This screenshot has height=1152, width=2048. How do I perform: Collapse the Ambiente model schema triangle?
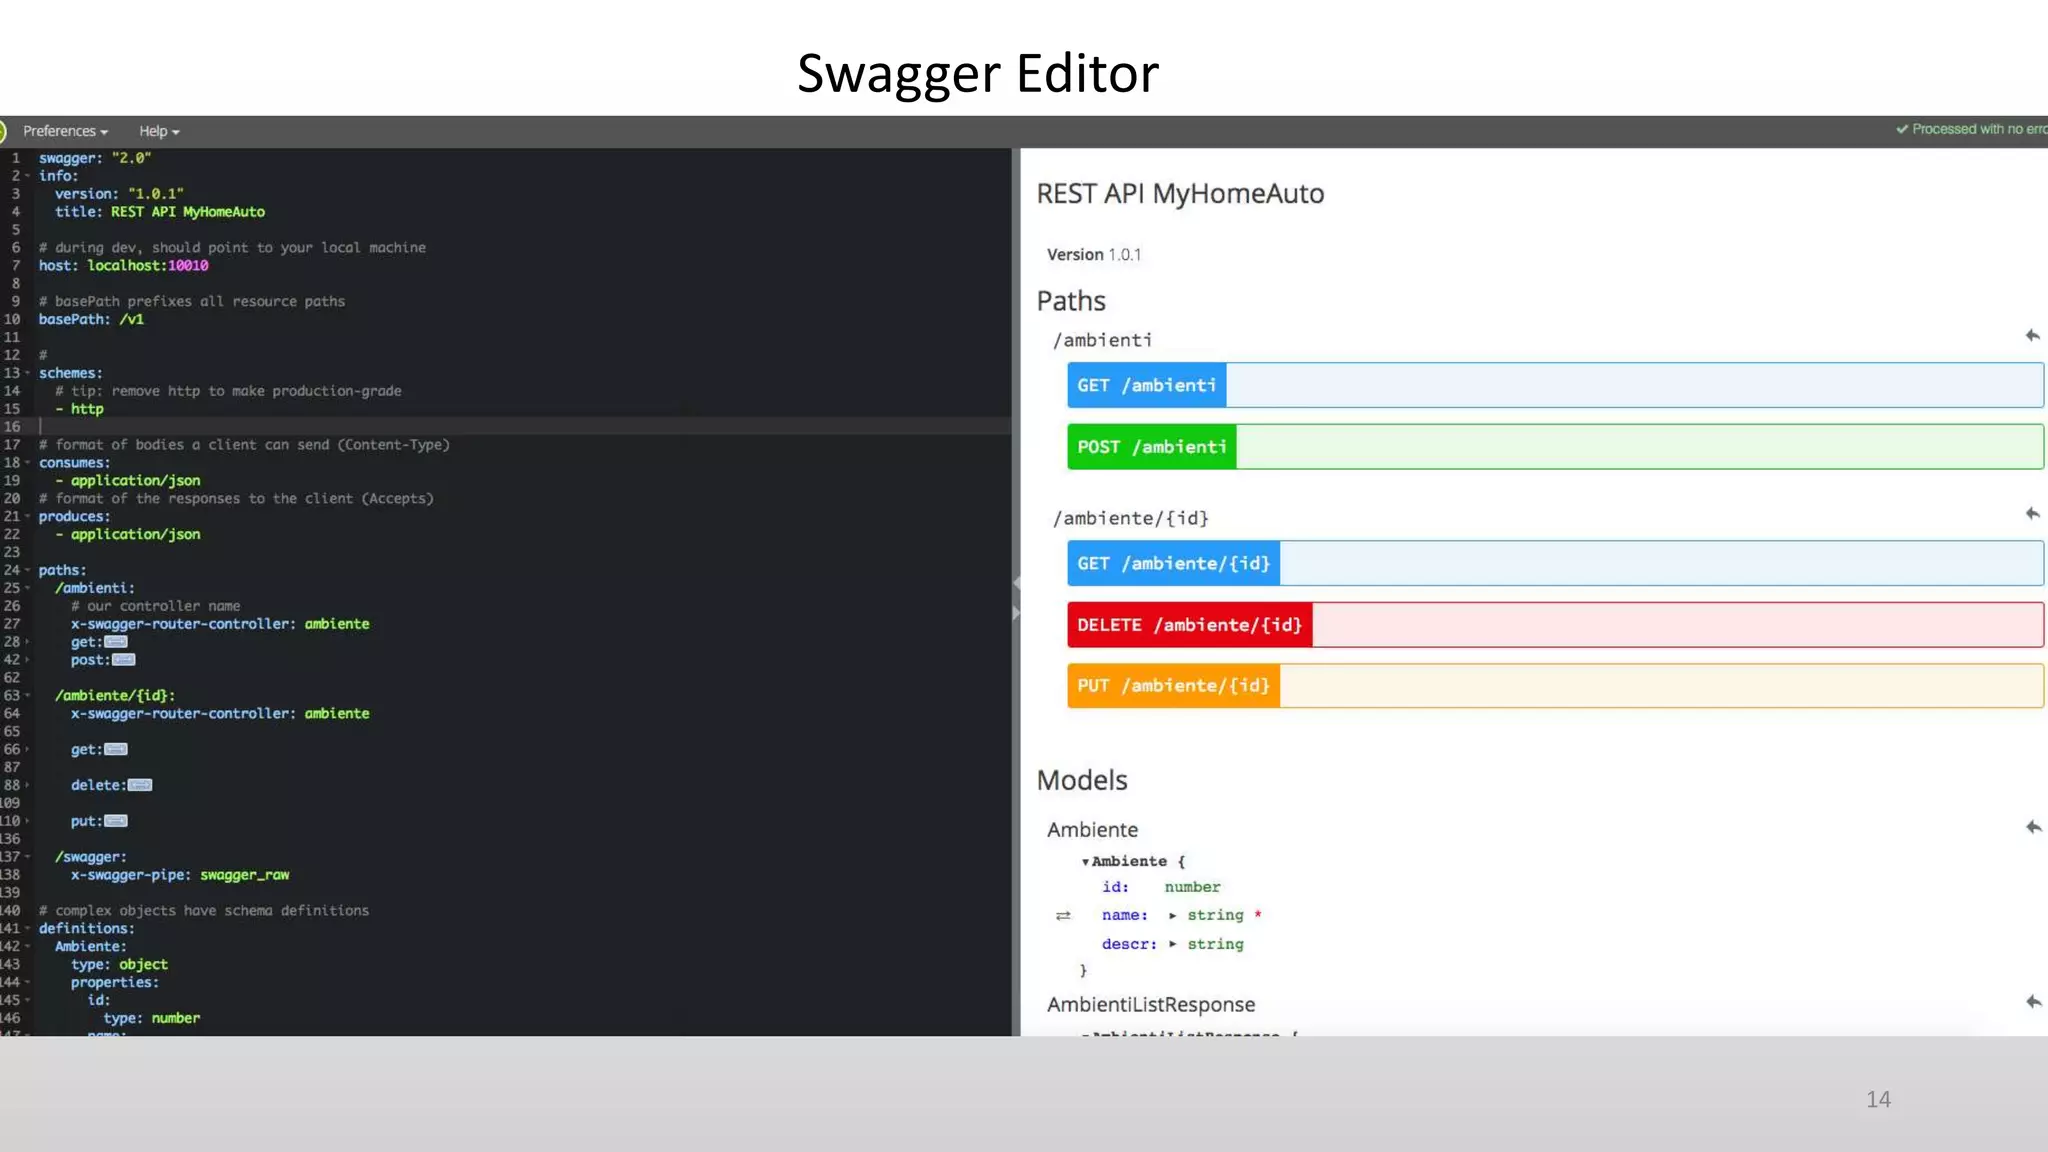click(x=1085, y=861)
